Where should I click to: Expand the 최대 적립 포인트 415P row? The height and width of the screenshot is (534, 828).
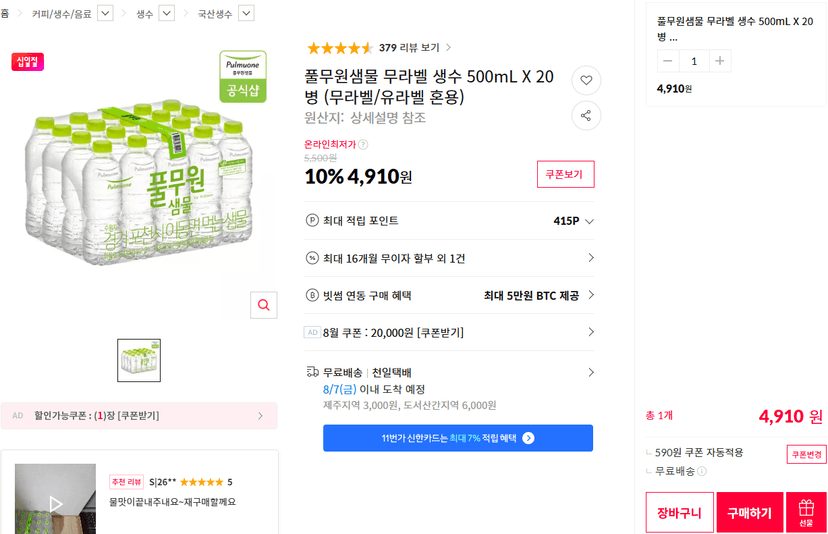tap(449, 221)
